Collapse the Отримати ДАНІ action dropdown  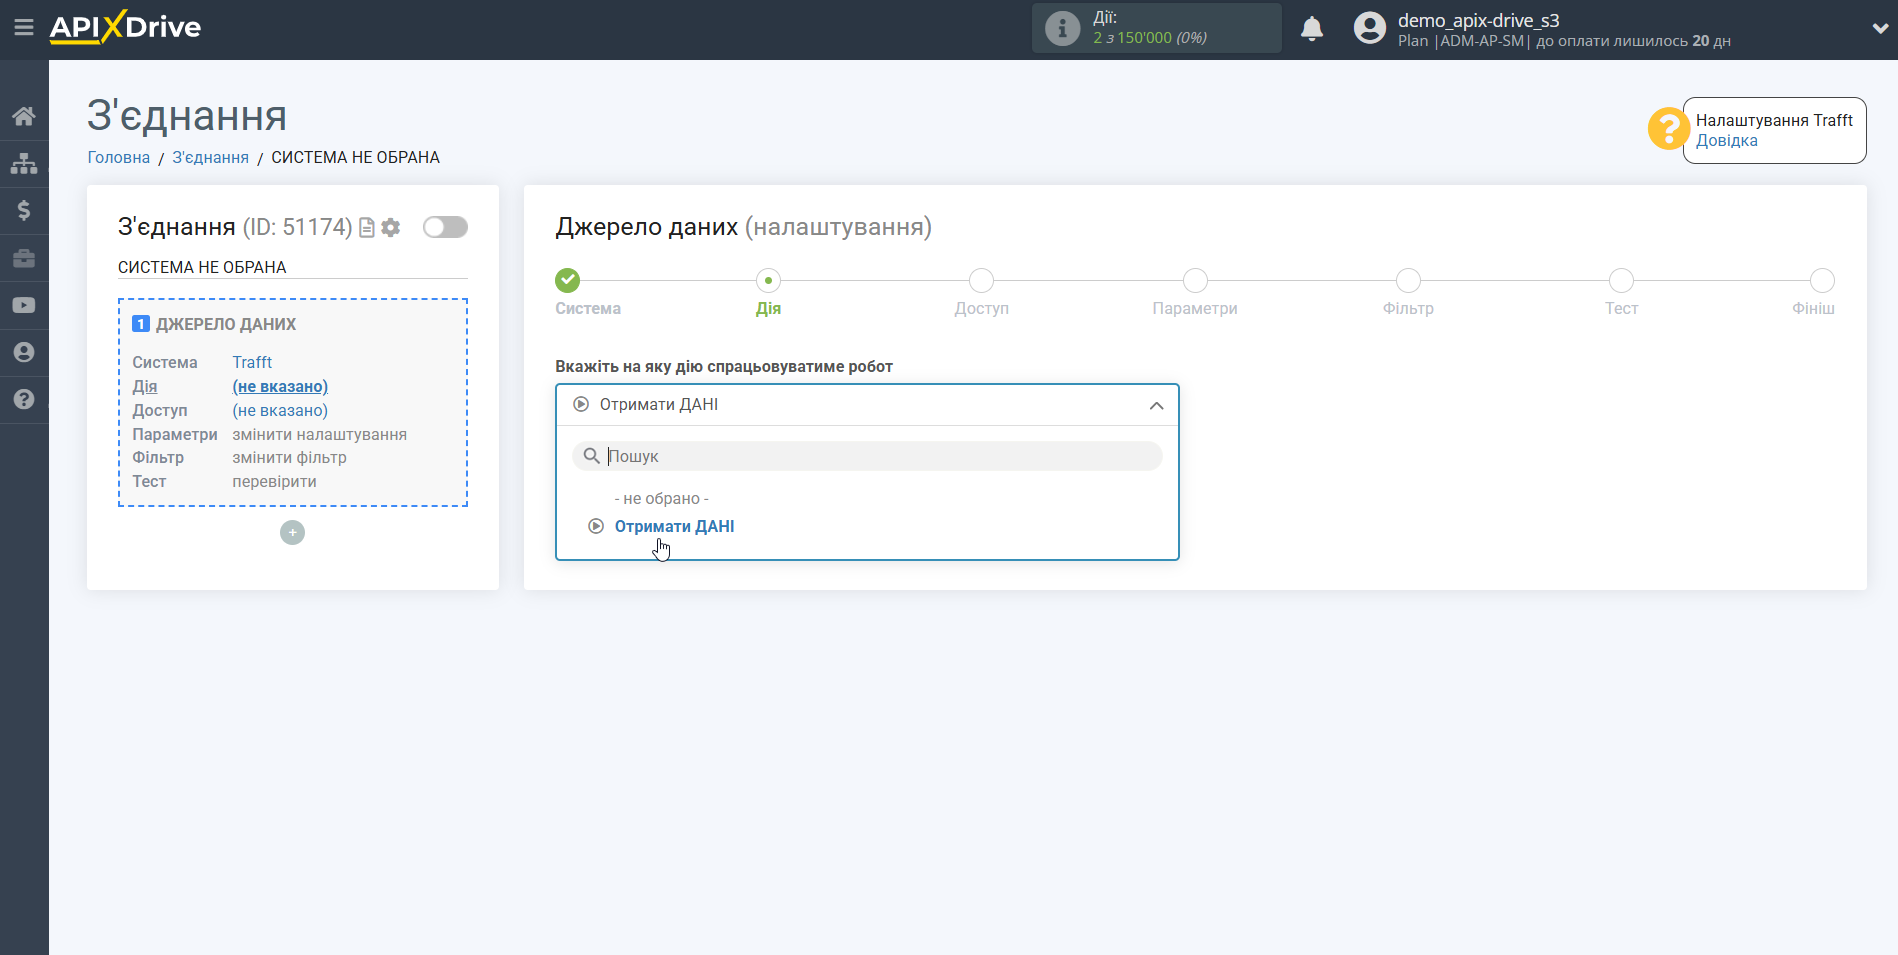point(867,405)
